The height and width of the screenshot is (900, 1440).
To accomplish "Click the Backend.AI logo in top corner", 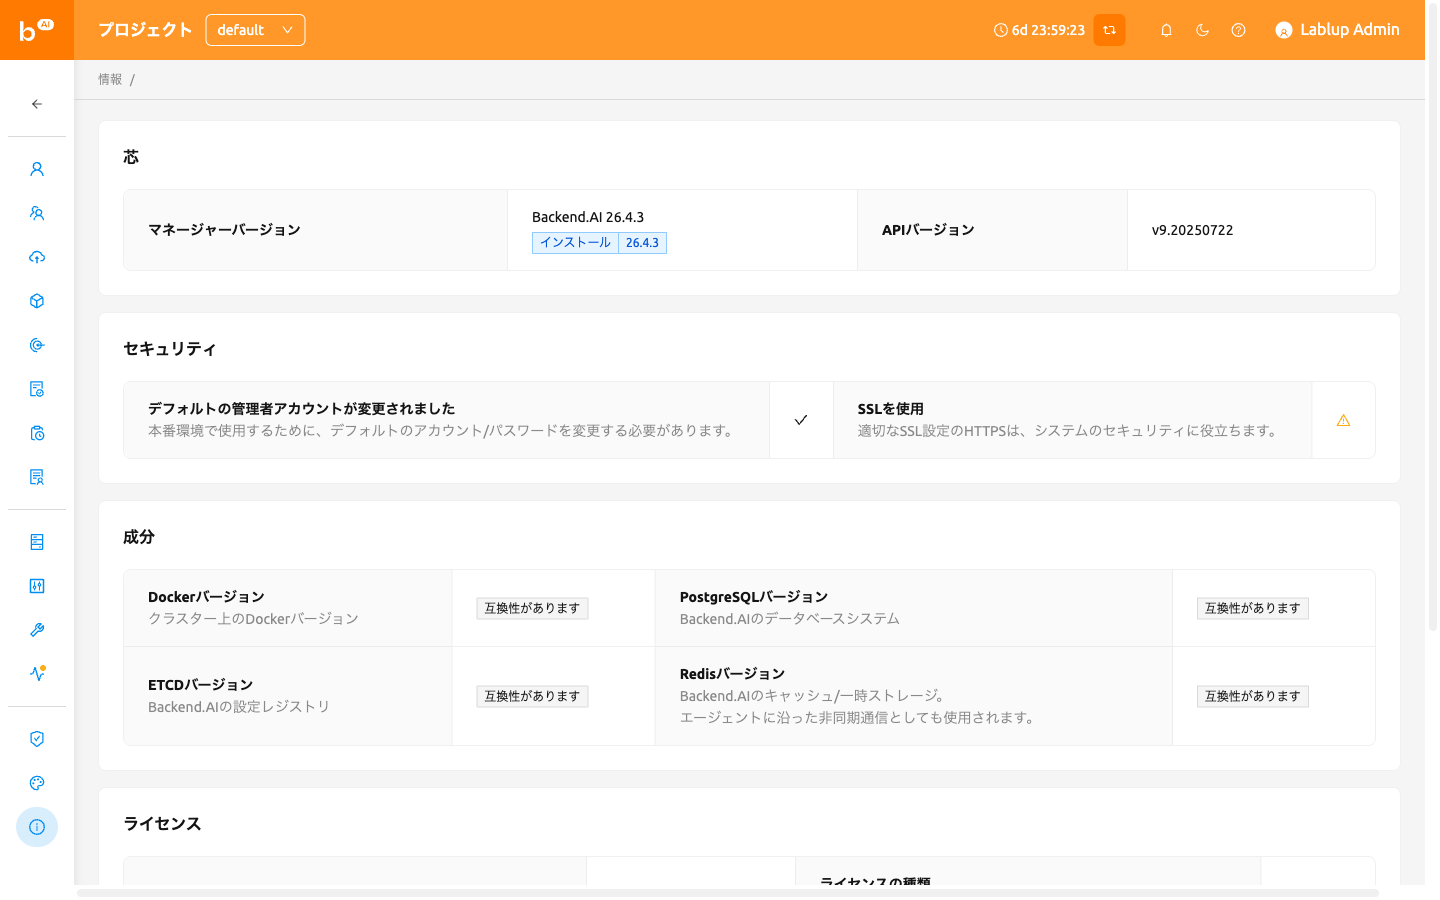I will [36, 30].
